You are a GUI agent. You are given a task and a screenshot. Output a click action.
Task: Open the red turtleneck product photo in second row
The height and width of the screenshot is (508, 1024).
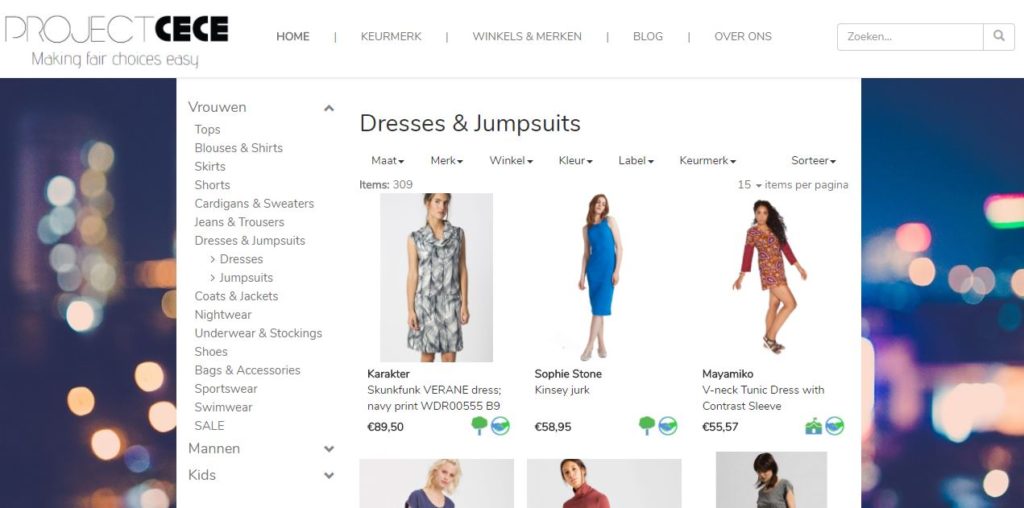coord(604,483)
